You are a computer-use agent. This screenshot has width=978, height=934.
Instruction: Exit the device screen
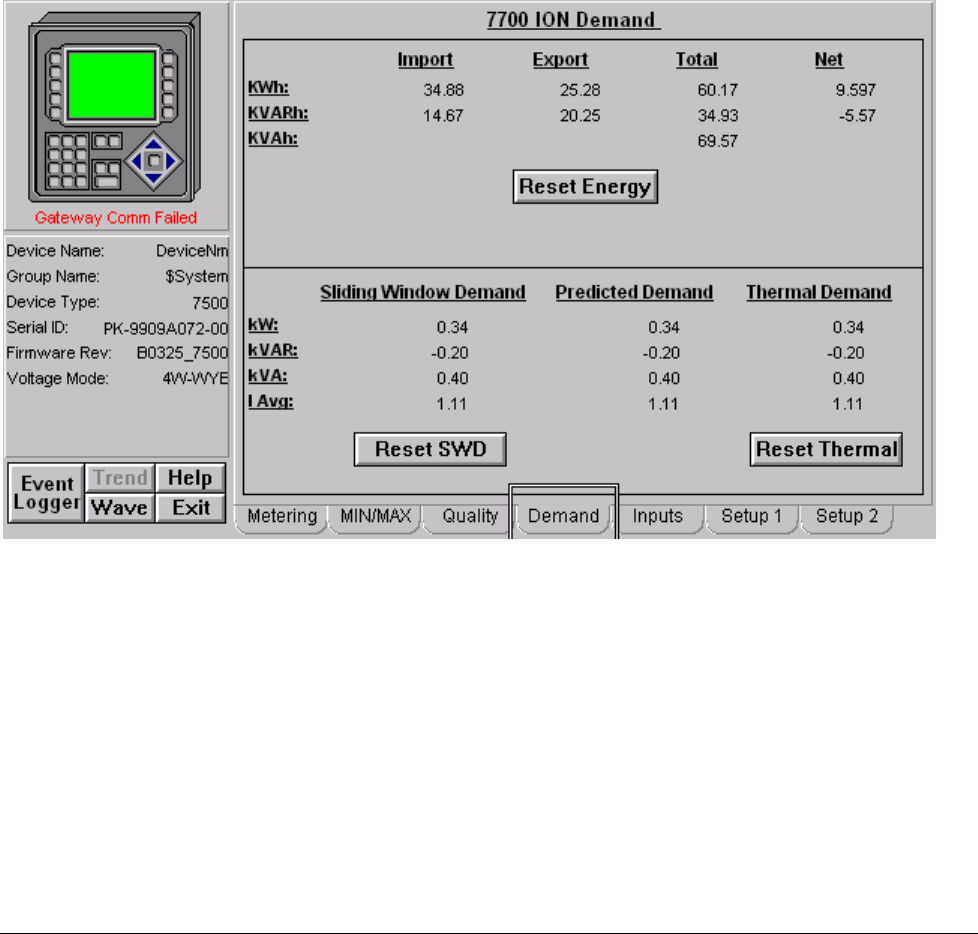(x=190, y=508)
